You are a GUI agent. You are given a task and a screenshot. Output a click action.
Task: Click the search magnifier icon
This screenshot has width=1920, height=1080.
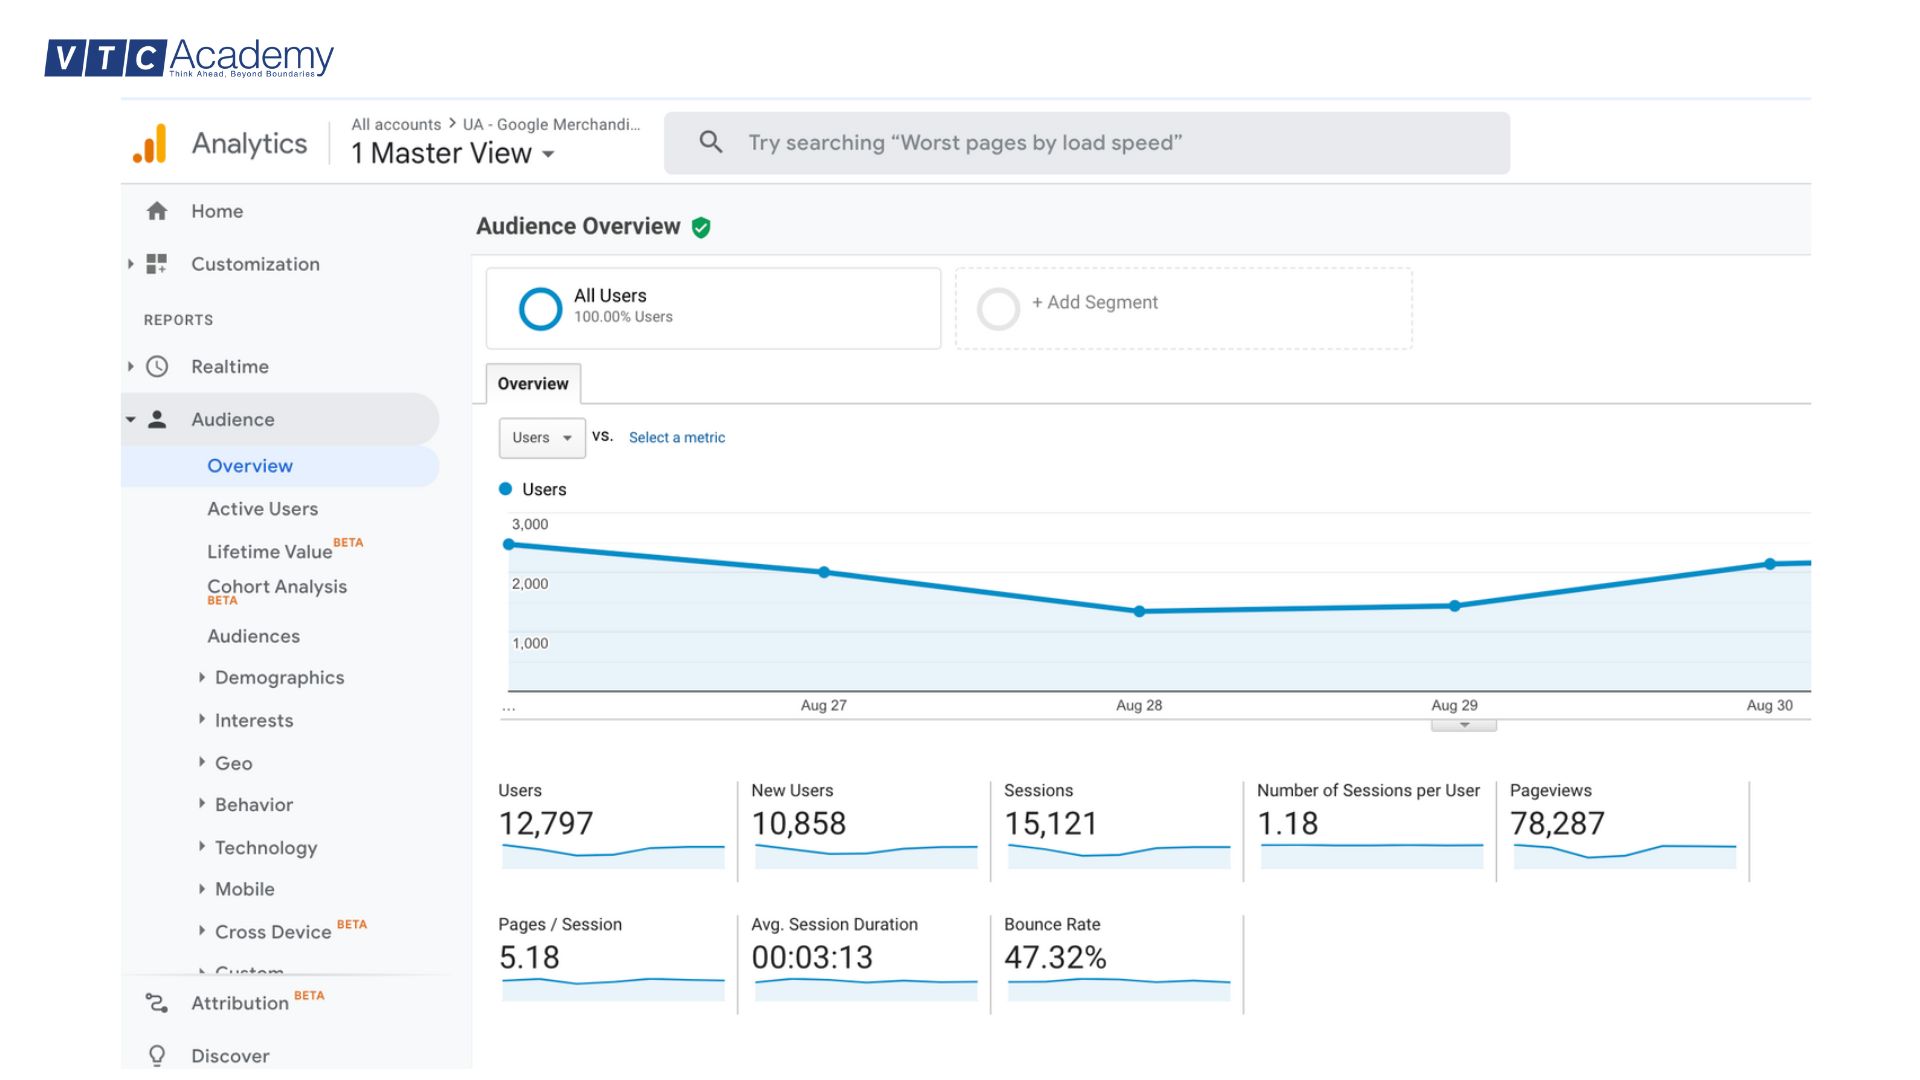click(x=710, y=142)
